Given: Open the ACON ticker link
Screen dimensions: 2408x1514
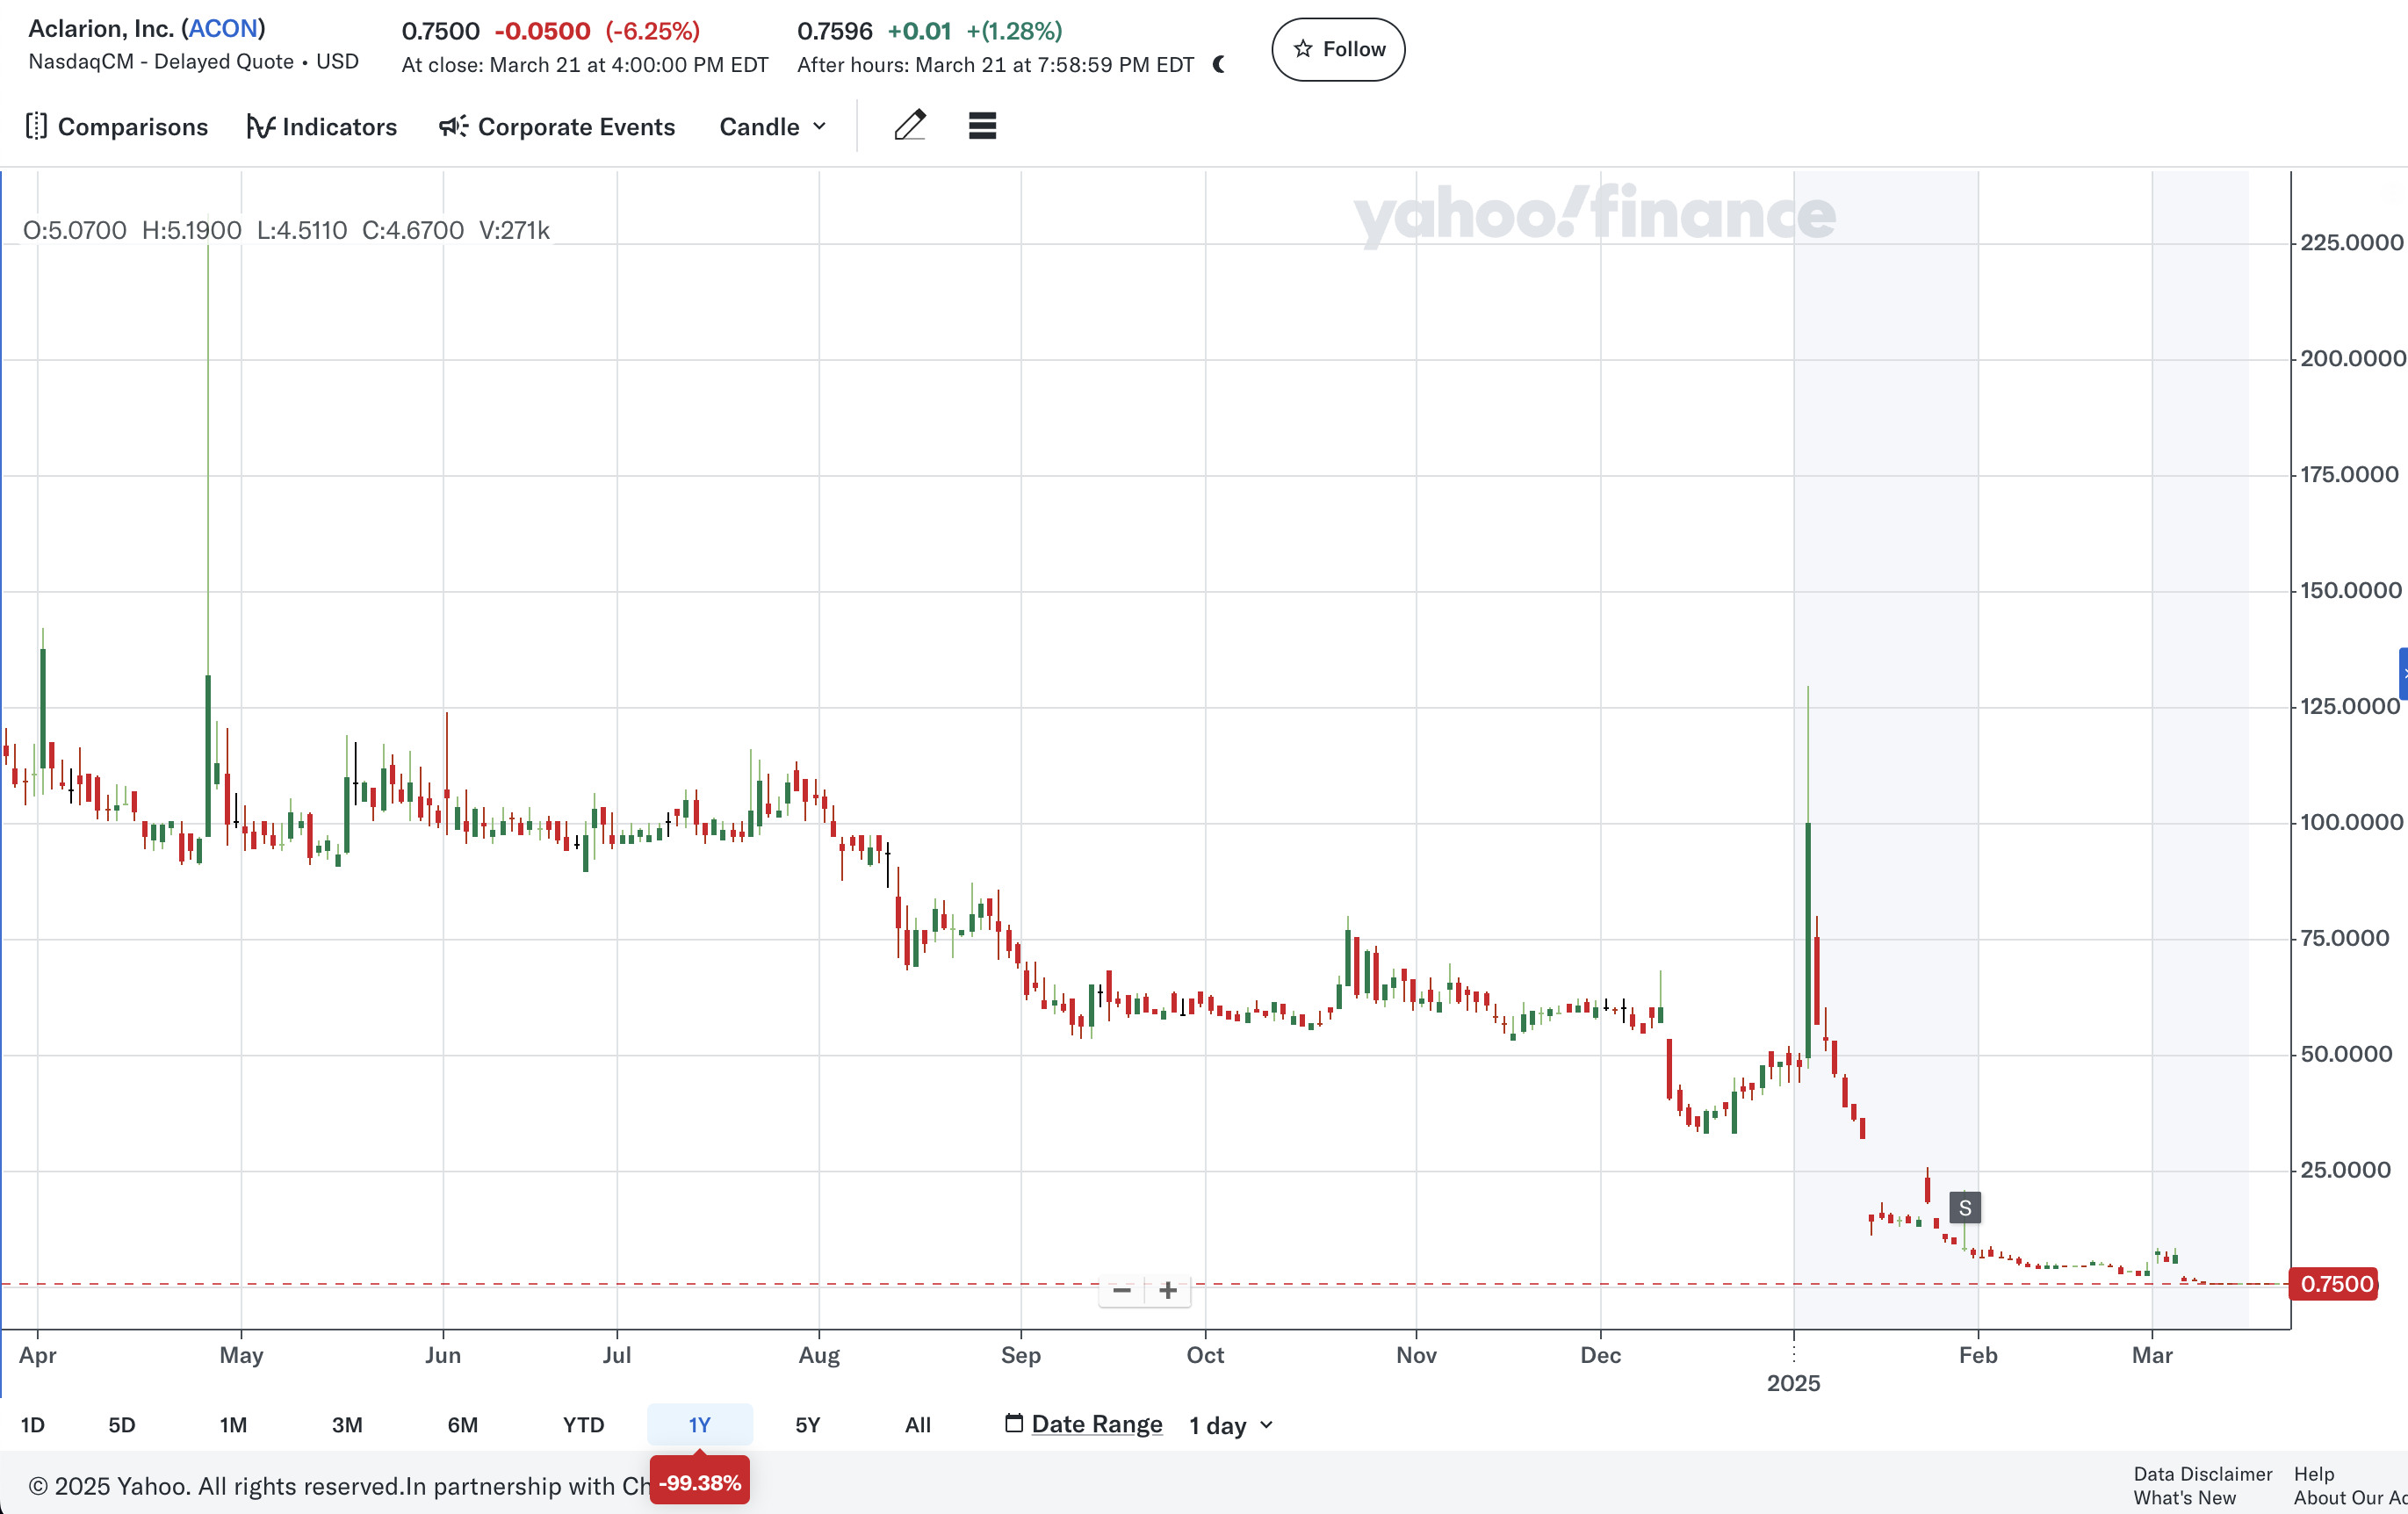Looking at the screenshot, I should pos(224,28).
